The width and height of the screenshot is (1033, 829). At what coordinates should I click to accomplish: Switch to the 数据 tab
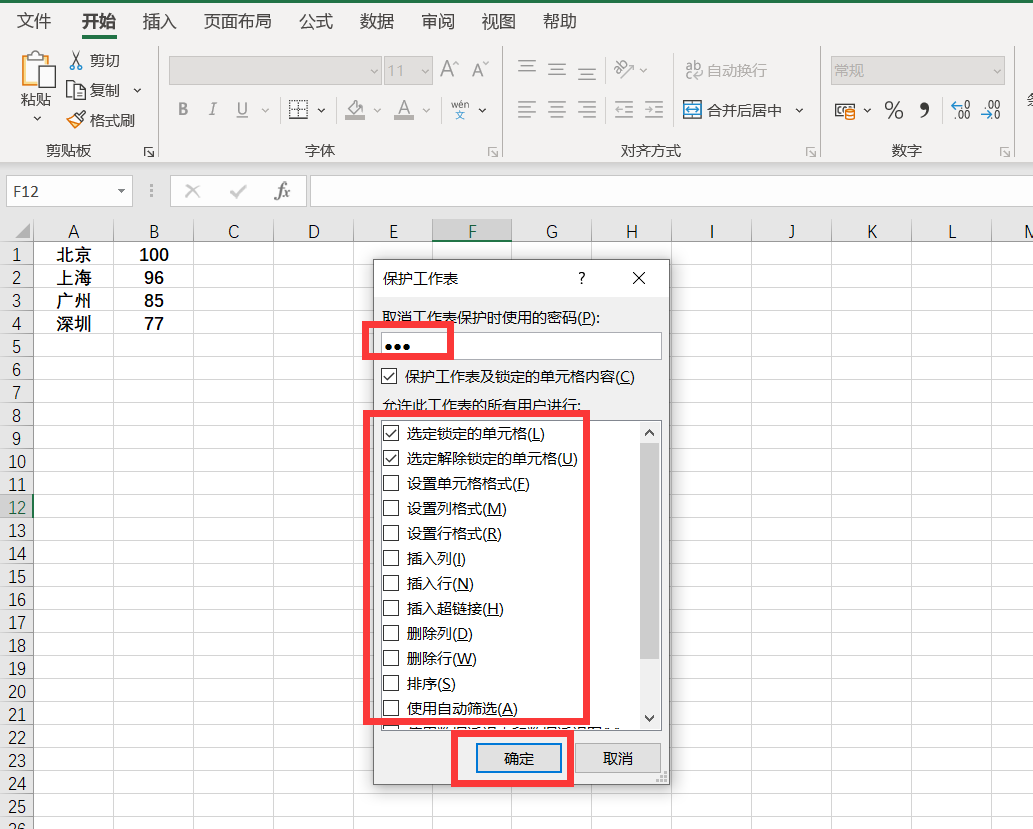(x=377, y=22)
